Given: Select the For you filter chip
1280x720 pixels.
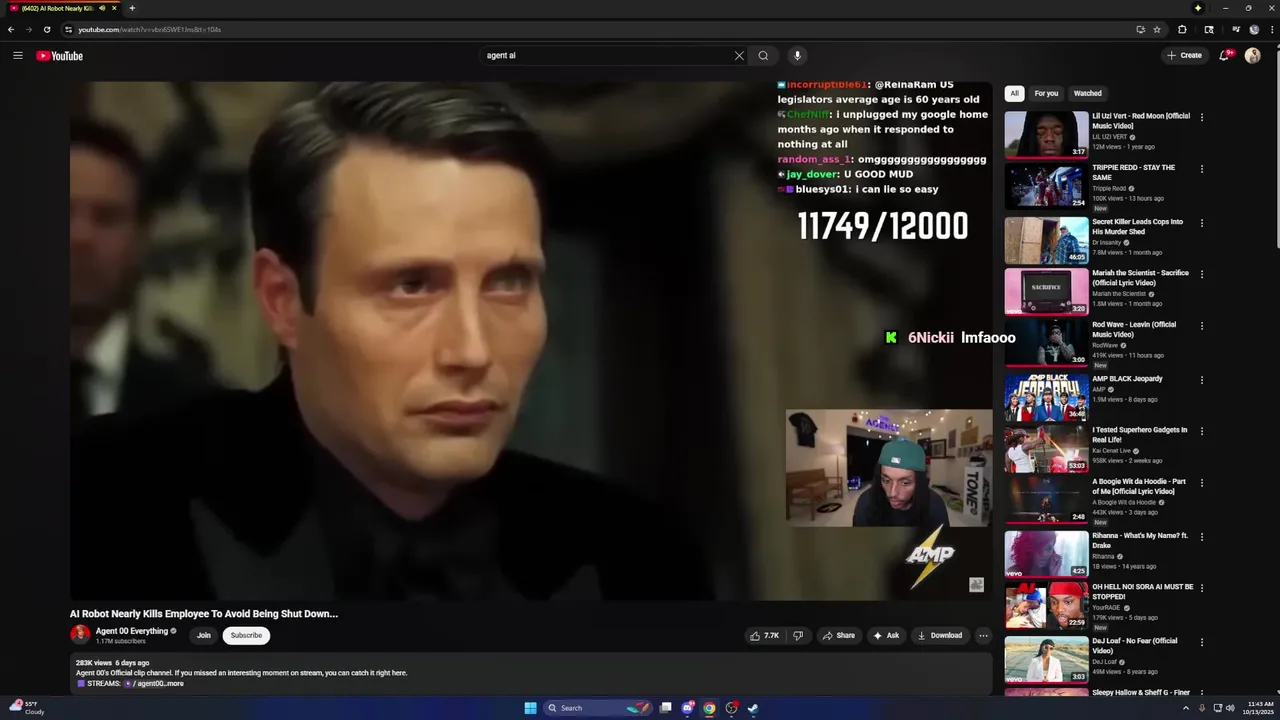Looking at the screenshot, I should pos(1046,93).
